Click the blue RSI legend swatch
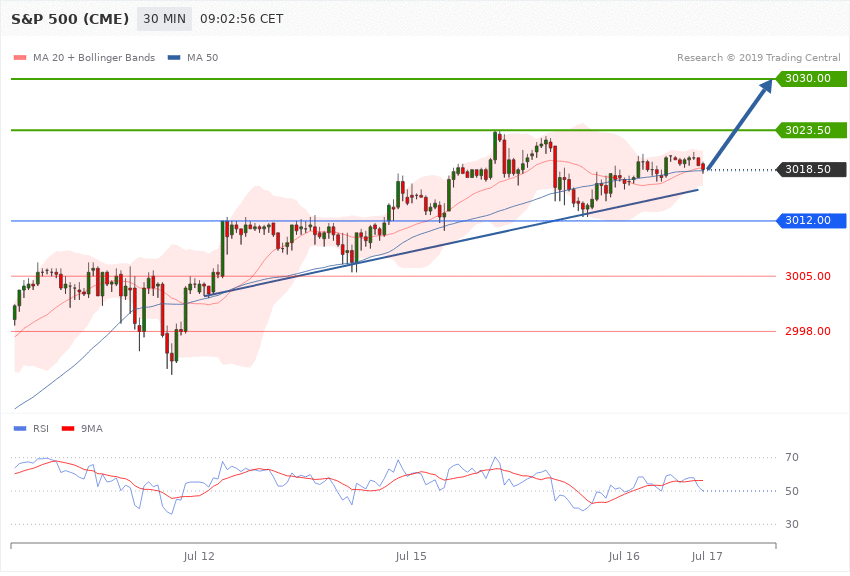 click(20, 429)
